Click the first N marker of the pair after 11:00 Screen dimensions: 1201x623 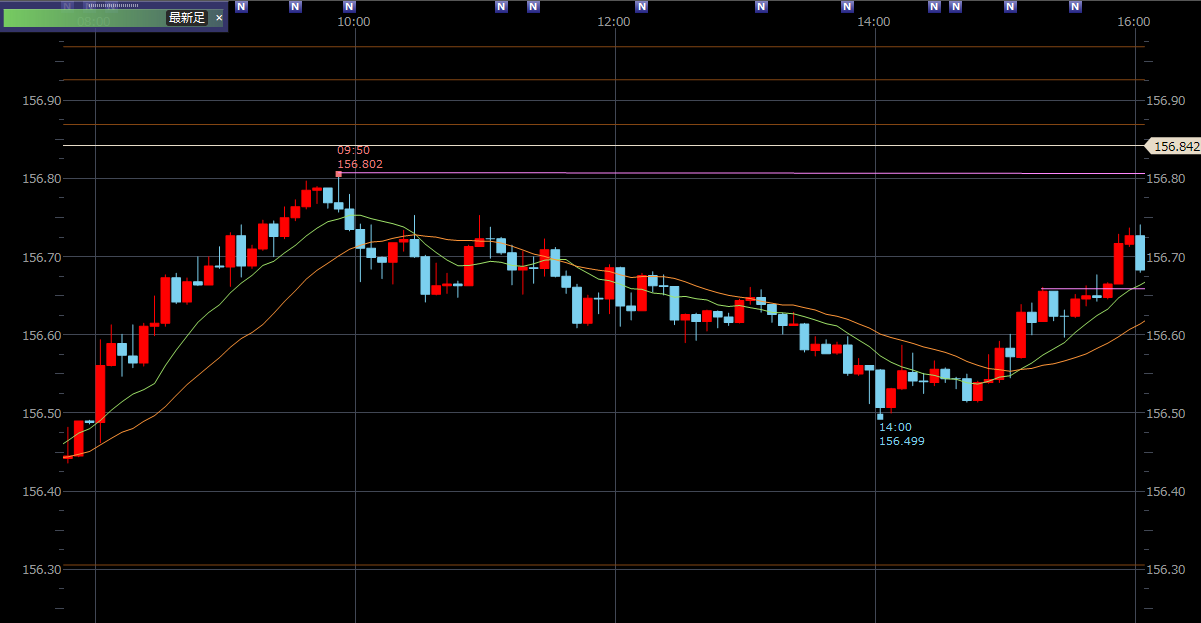[x=502, y=7]
